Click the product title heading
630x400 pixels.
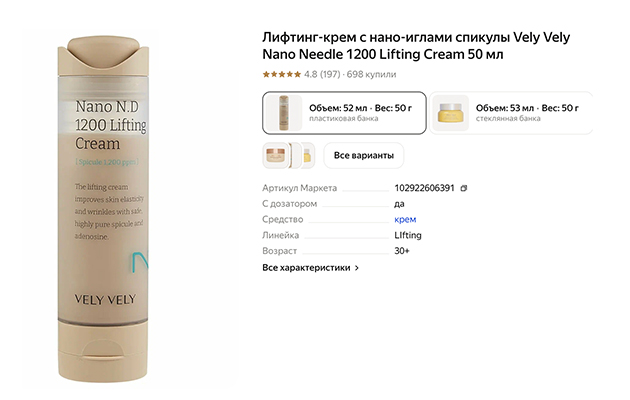pos(416,45)
